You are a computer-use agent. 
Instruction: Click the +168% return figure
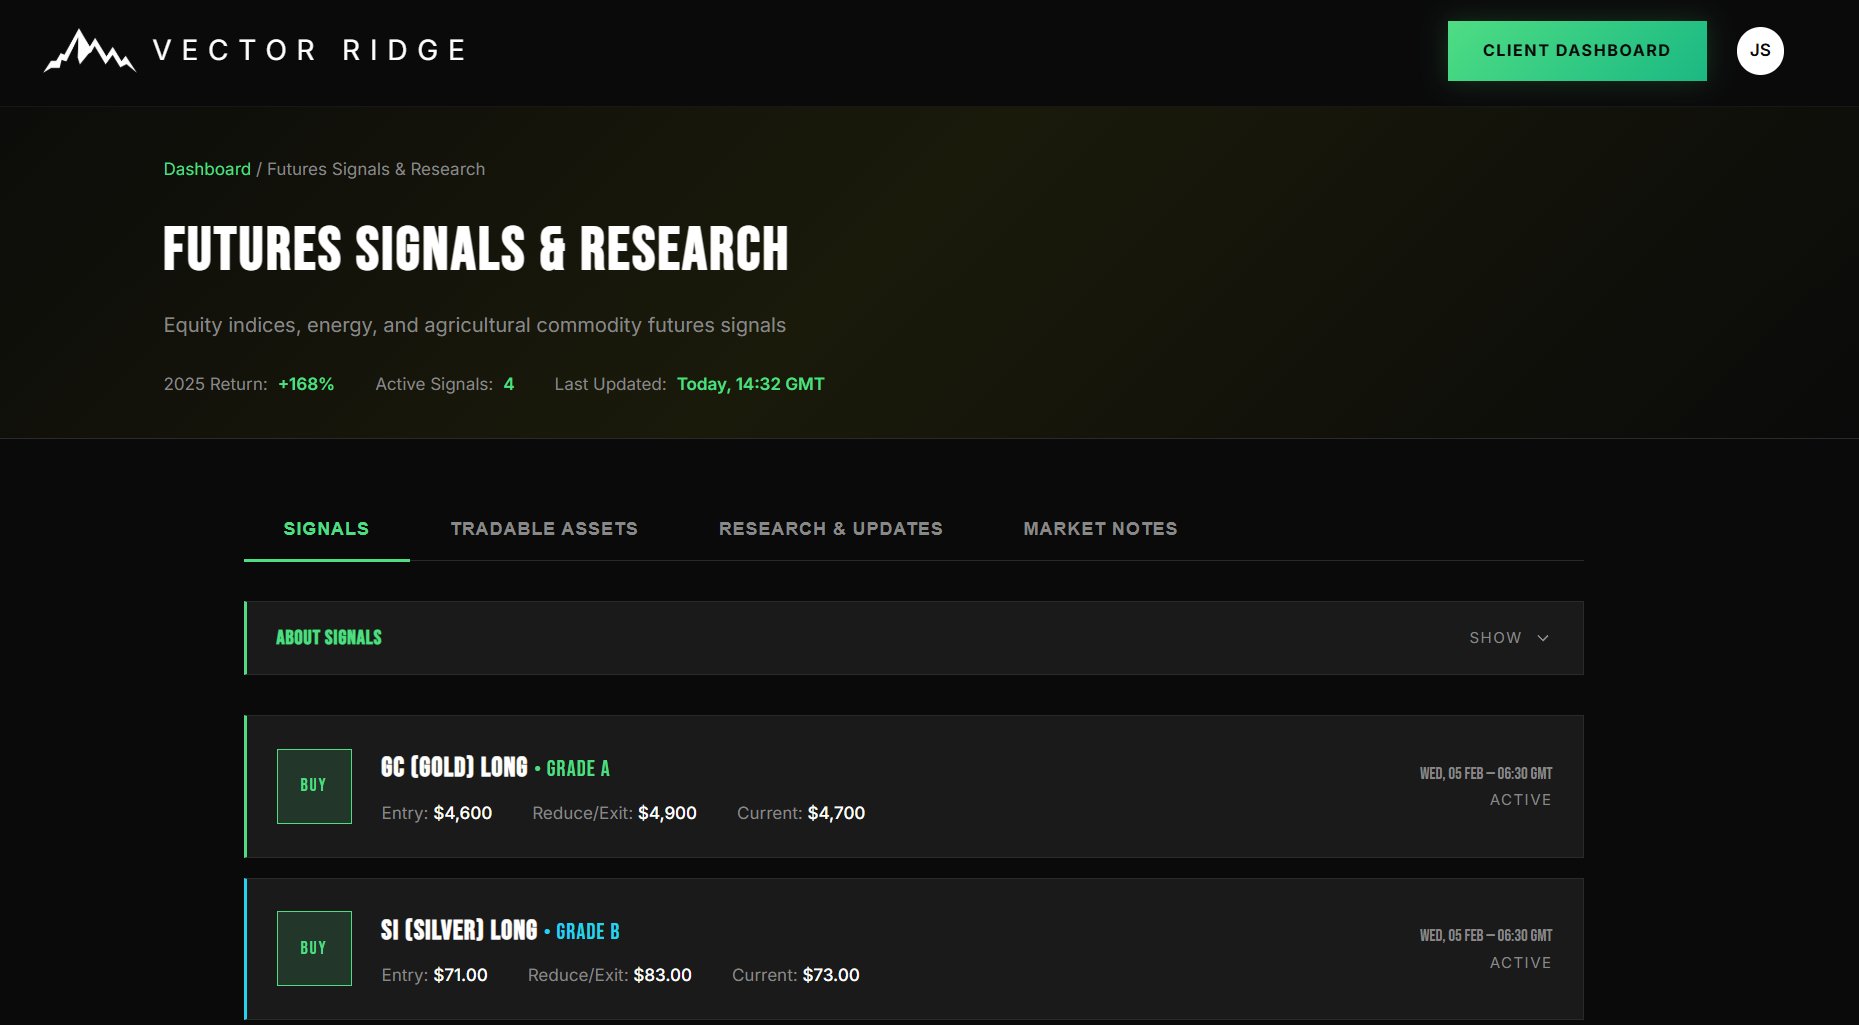[306, 383]
